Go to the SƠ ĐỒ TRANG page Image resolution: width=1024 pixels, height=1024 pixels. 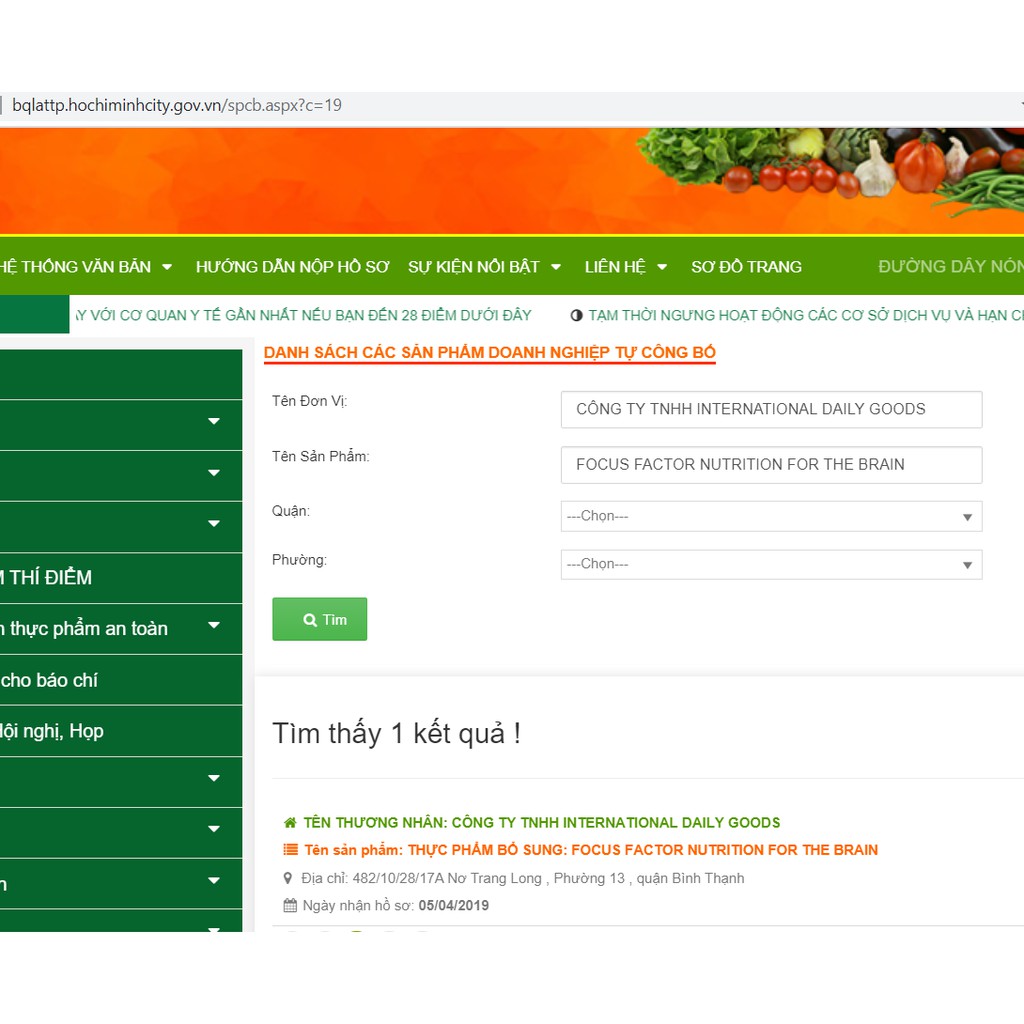pos(746,267)
